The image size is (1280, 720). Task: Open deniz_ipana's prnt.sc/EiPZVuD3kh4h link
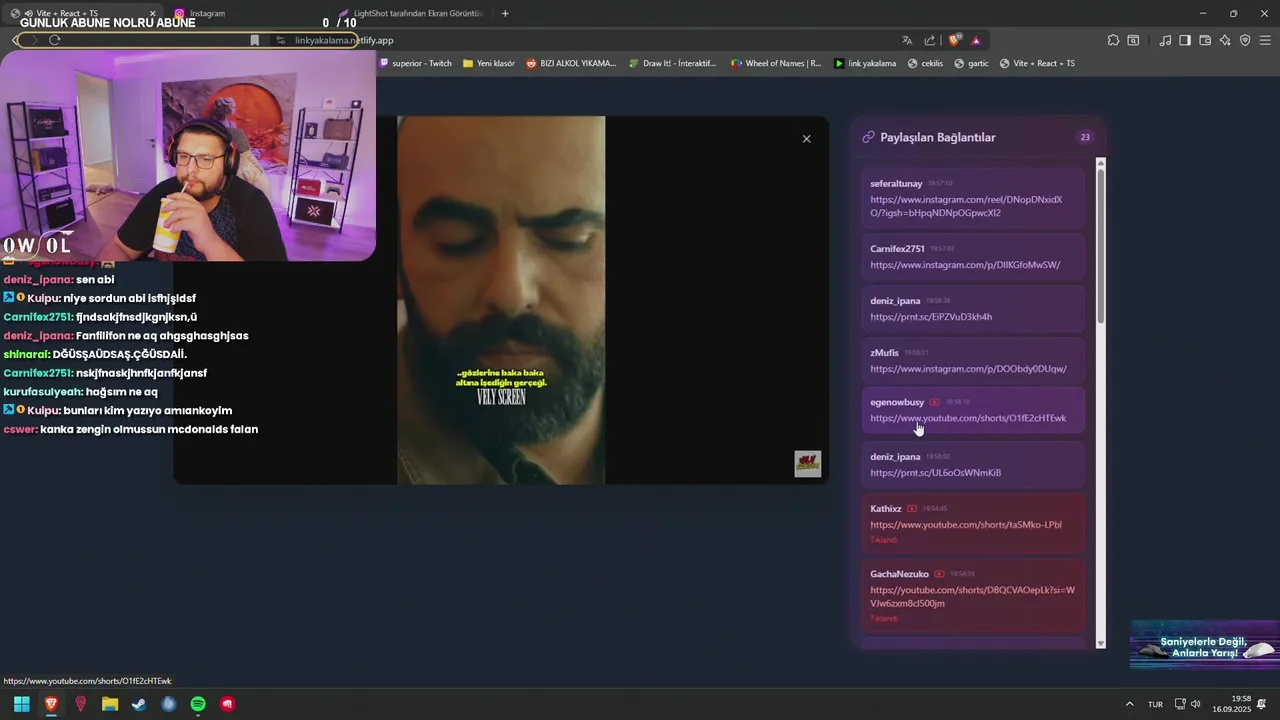tap(931, 317)
